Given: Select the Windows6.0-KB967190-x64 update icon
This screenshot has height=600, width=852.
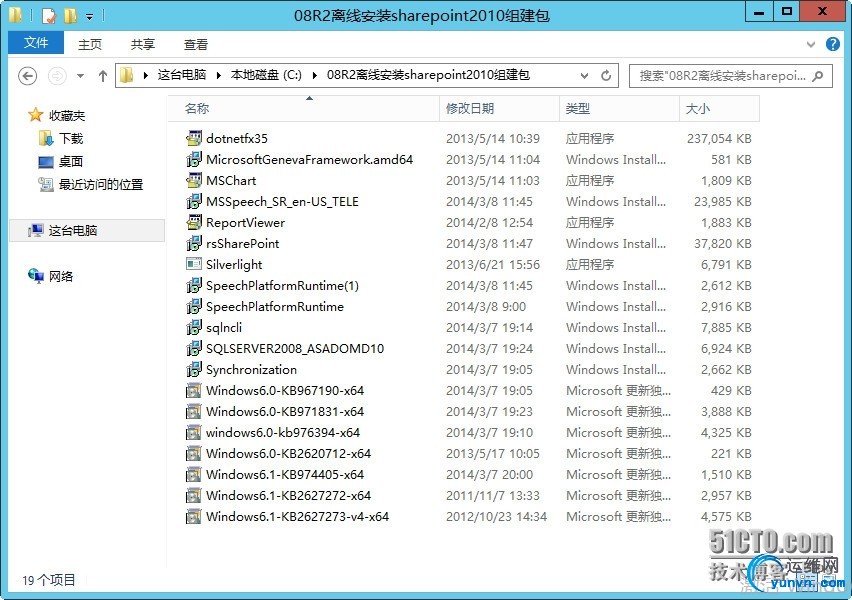Looking at the screenshot, I should pyautogui.click(x=194, y=390).
